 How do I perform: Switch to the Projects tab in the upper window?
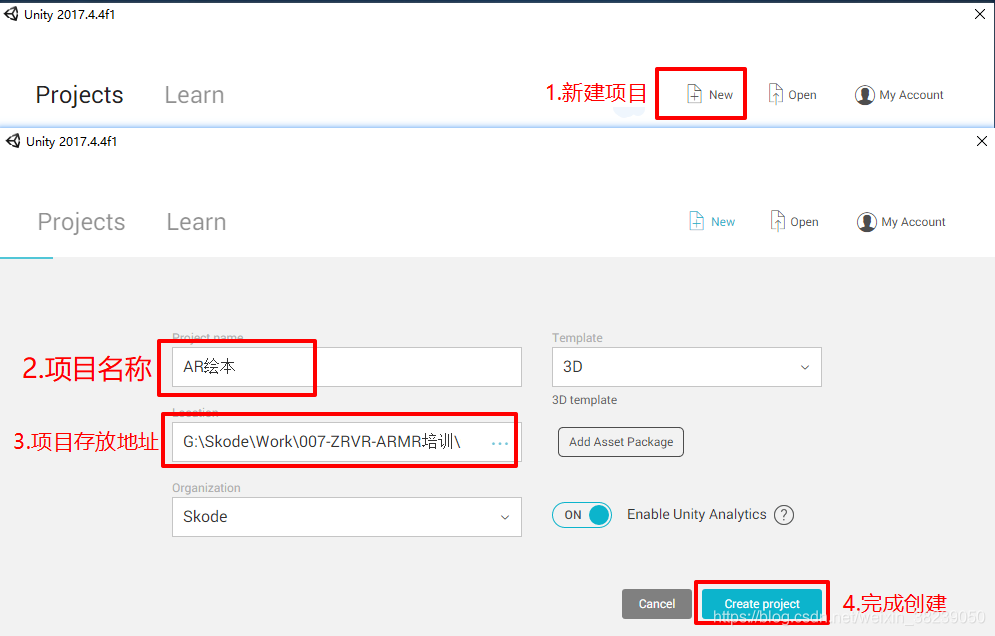[x=79, y=95]
